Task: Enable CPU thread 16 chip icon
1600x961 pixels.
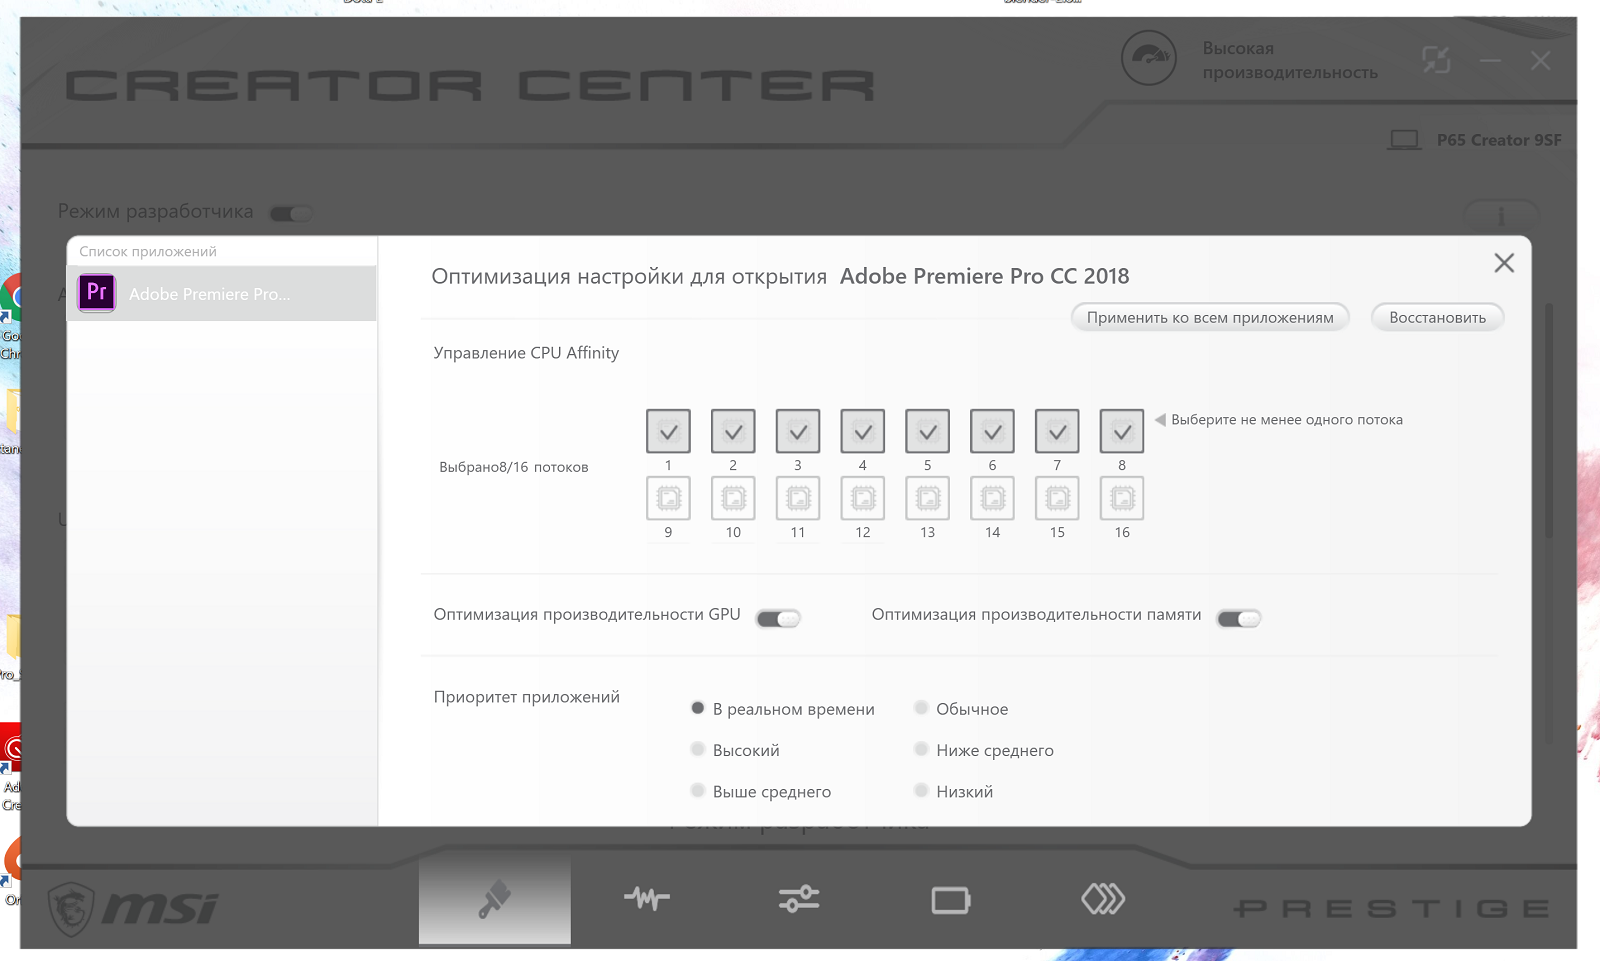Action: 1122,498
